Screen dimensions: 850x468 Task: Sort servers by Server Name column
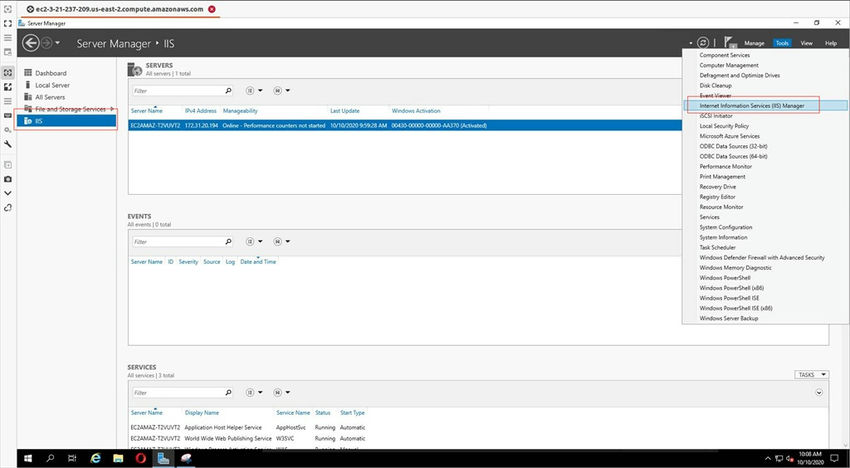(146, 111)
